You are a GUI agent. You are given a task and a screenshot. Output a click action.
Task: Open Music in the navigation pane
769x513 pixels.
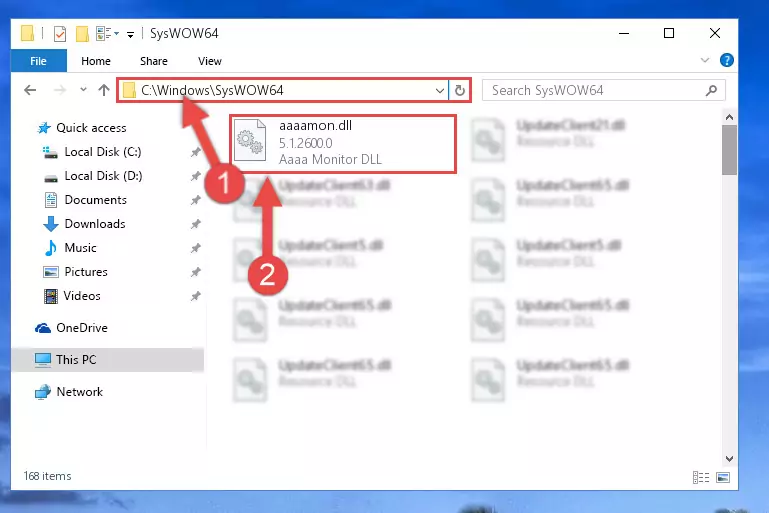point(80,248)
